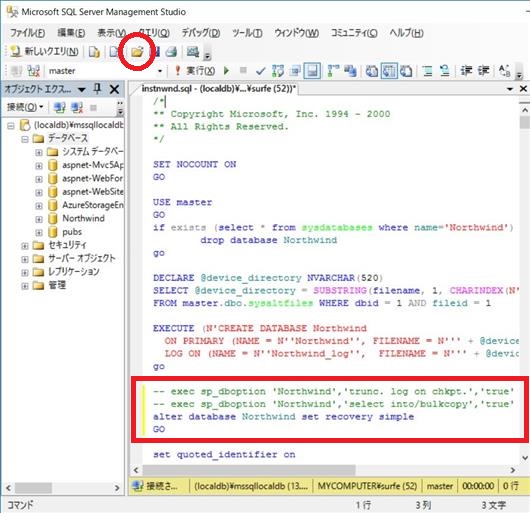Viewport: 530px width, 513px height.
Task: Click the Open File folder icon
Action: [137, 52]
